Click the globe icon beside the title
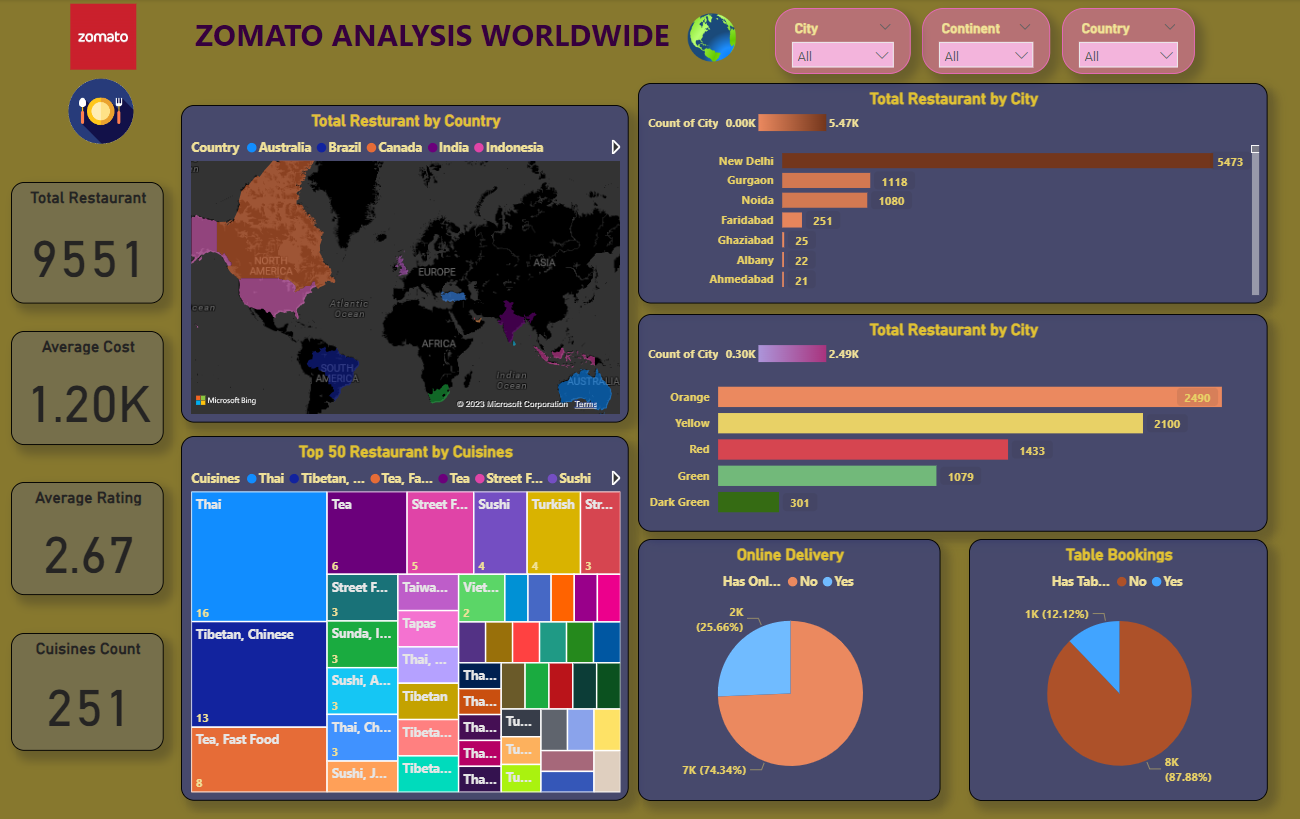The image size is (1300, 819). point(711,38)
